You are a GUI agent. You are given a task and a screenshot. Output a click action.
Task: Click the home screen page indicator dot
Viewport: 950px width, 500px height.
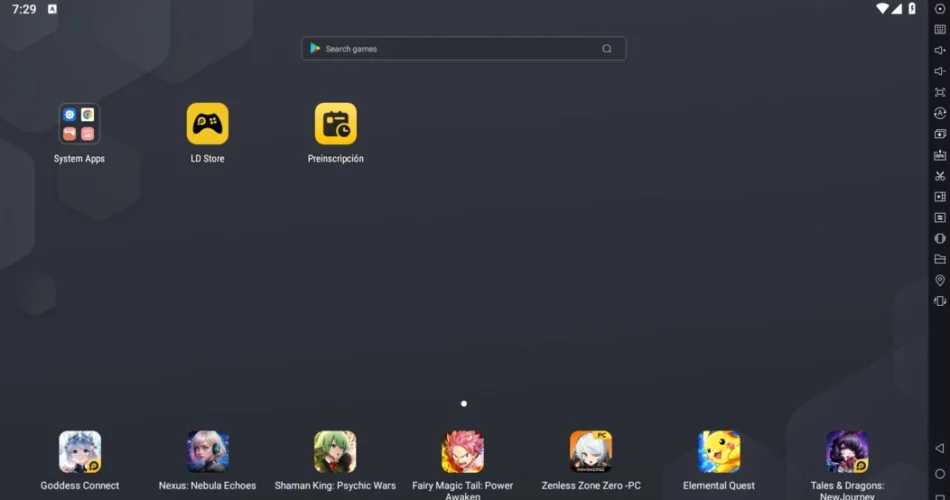[x=463, y=404]
